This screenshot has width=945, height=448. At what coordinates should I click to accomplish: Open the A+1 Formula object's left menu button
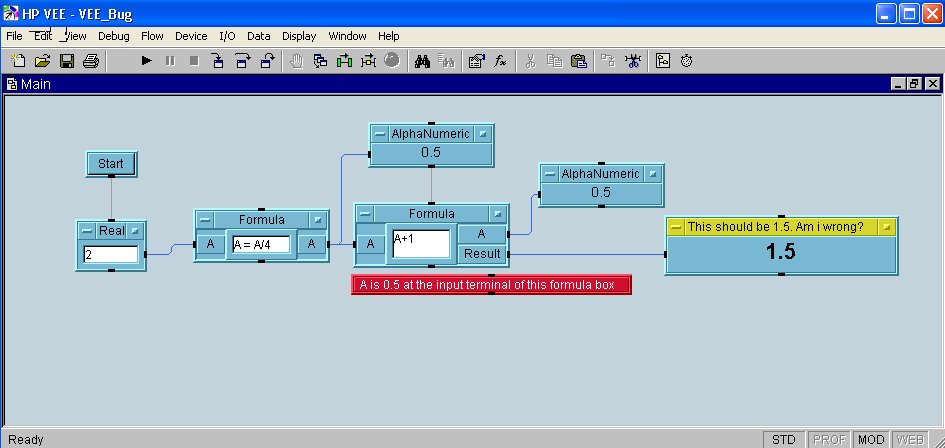point(367,214)
